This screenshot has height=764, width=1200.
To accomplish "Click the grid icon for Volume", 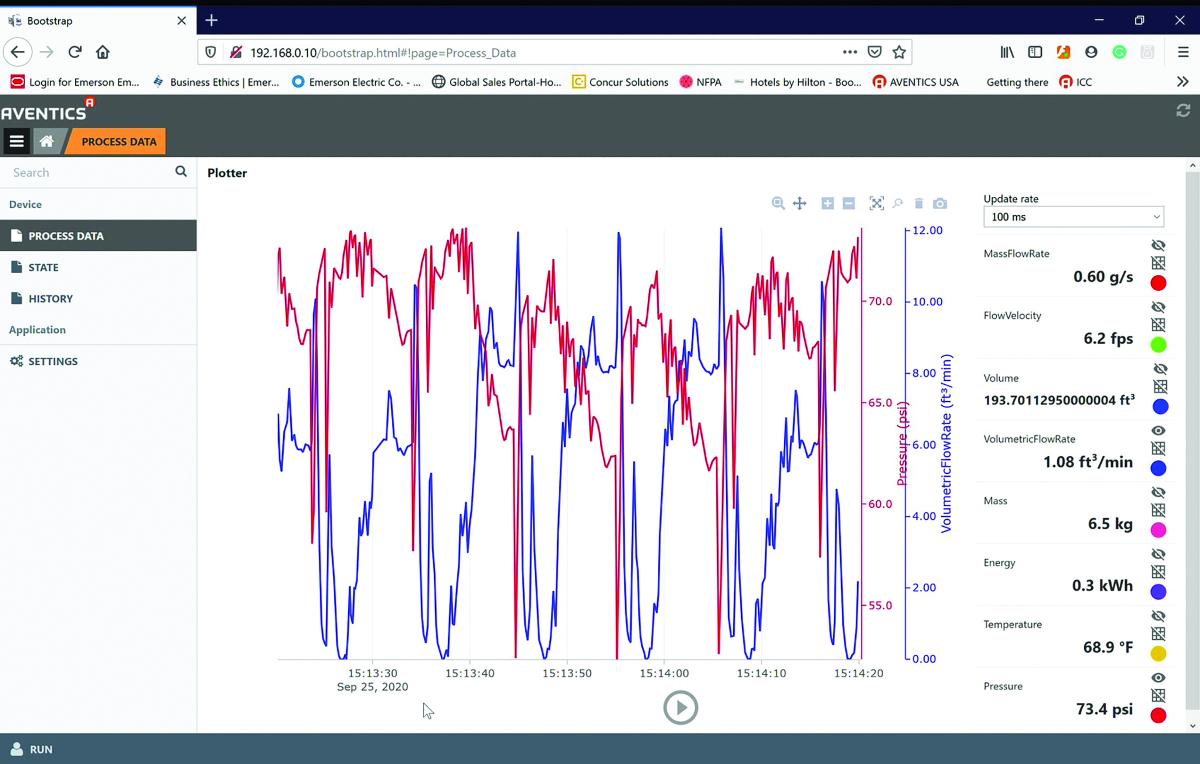I will 1158,387.
